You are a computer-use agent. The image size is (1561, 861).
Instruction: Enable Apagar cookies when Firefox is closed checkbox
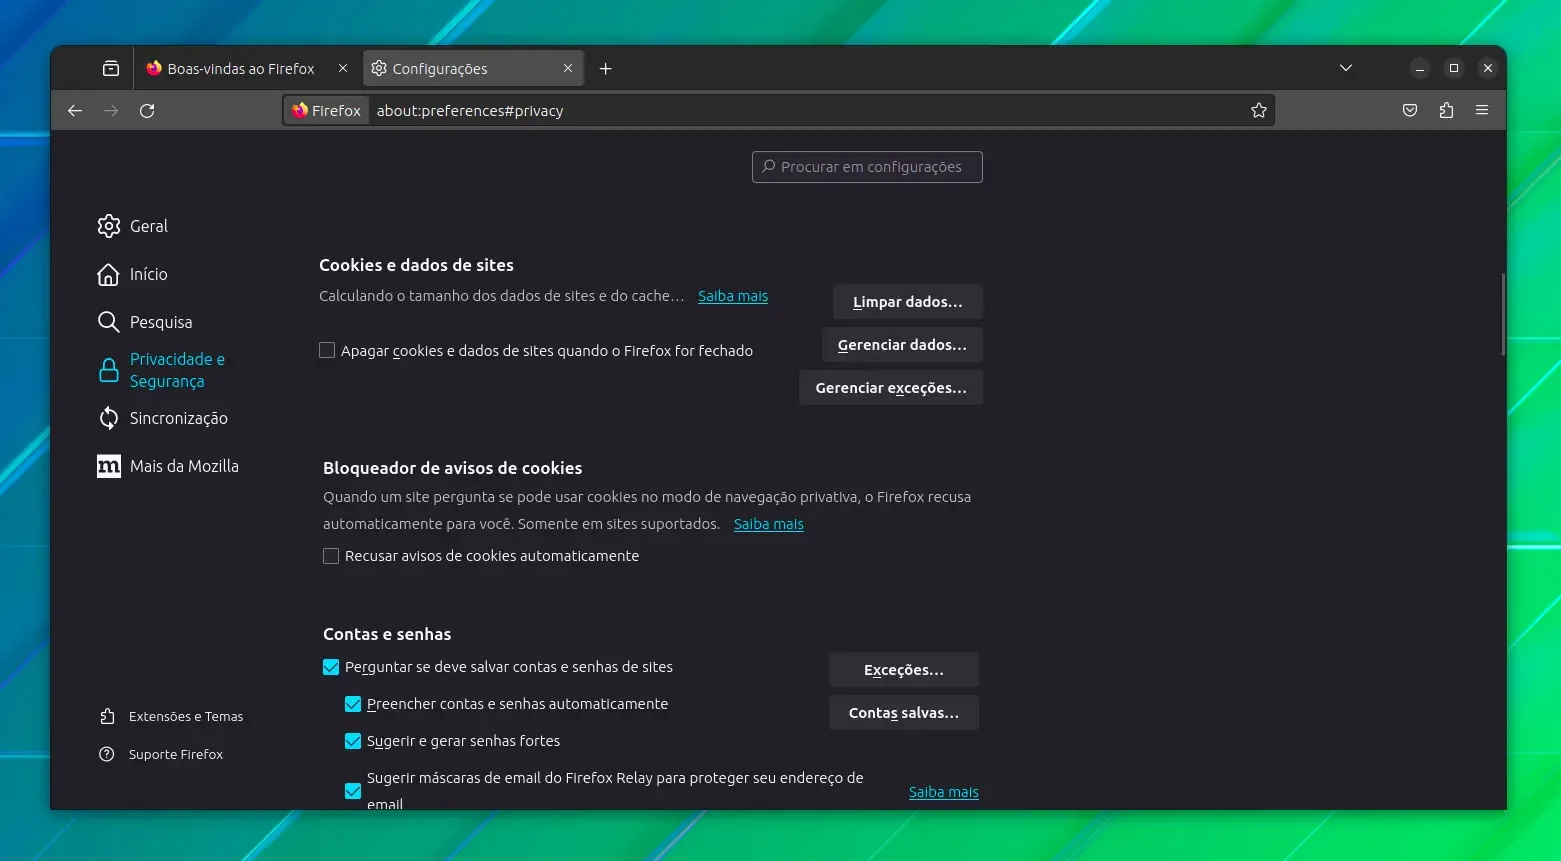click(327, 350)
